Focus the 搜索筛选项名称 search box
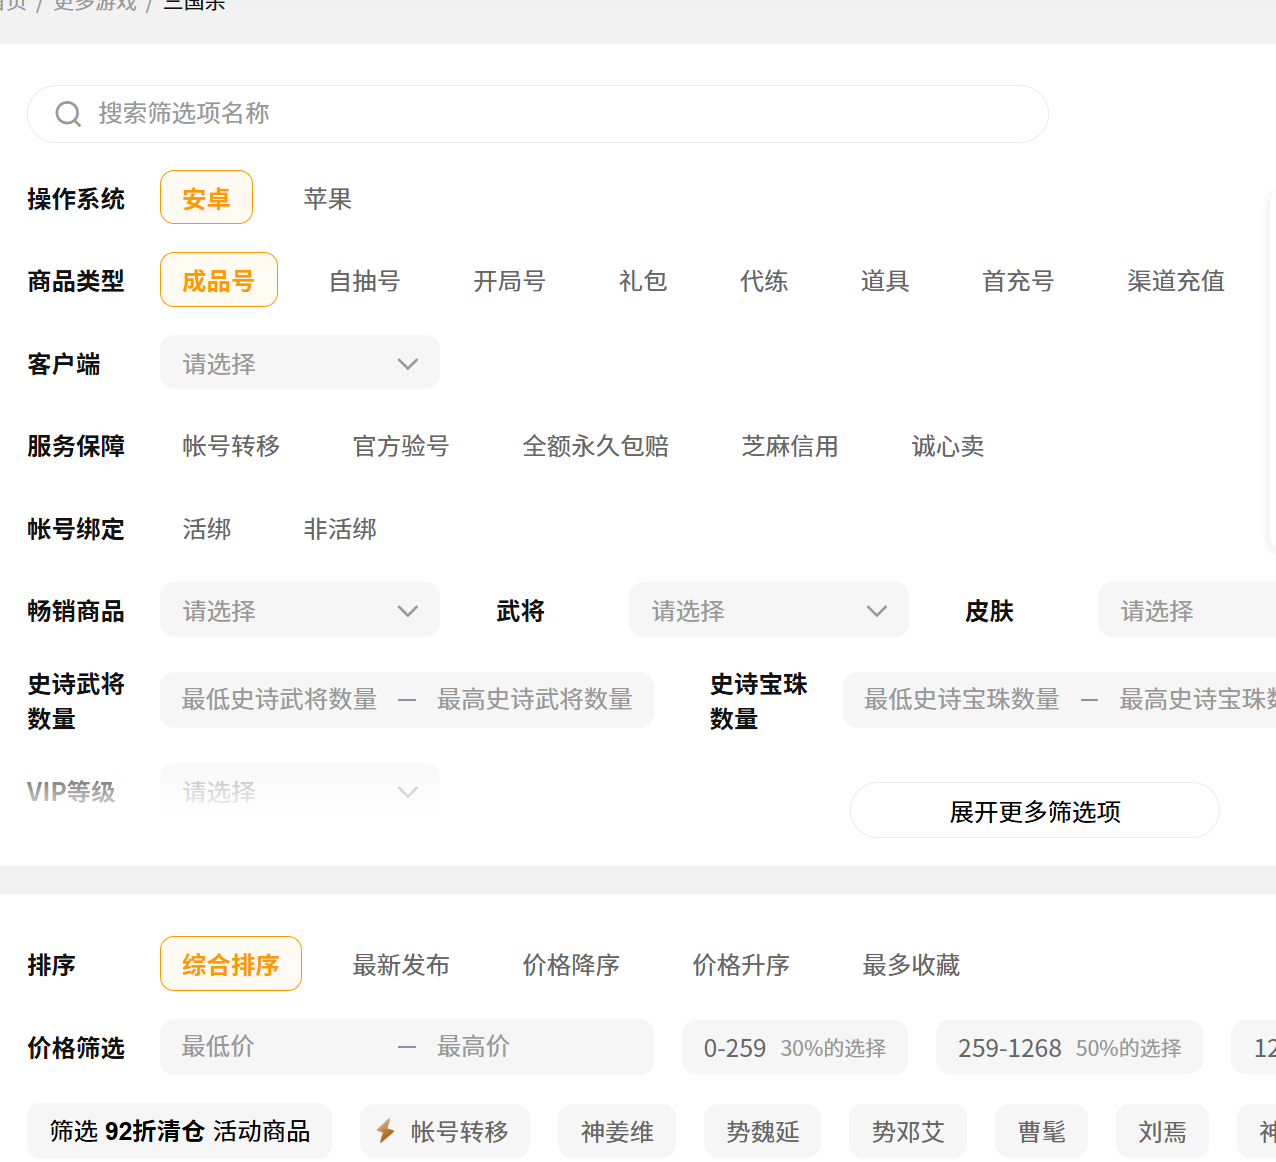The width and height of the screenshot is (1276, 1162). click(x=550, y=114)
